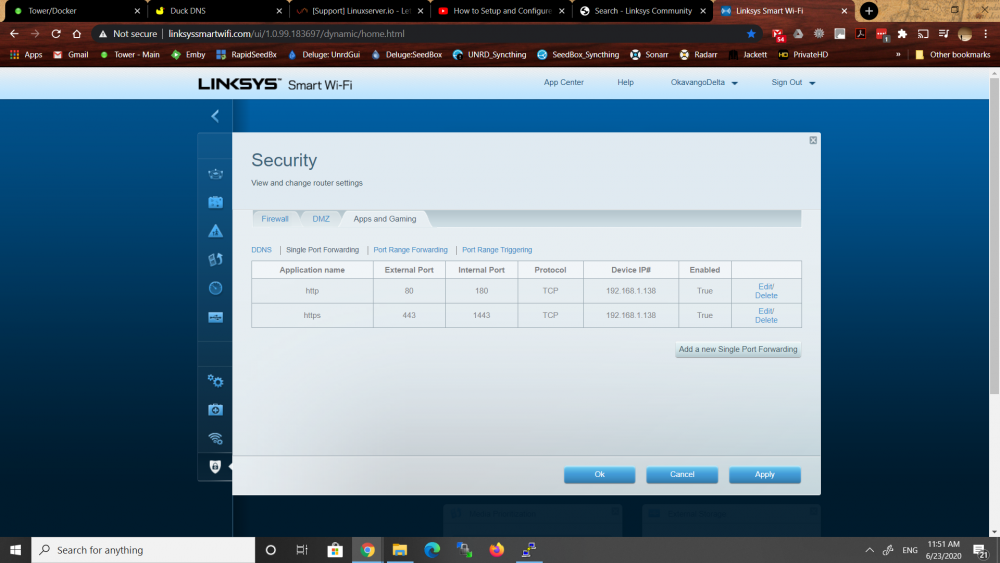Open the Emby bookmark
Screen dimensions: 1000x563
(x=188, y=55)
